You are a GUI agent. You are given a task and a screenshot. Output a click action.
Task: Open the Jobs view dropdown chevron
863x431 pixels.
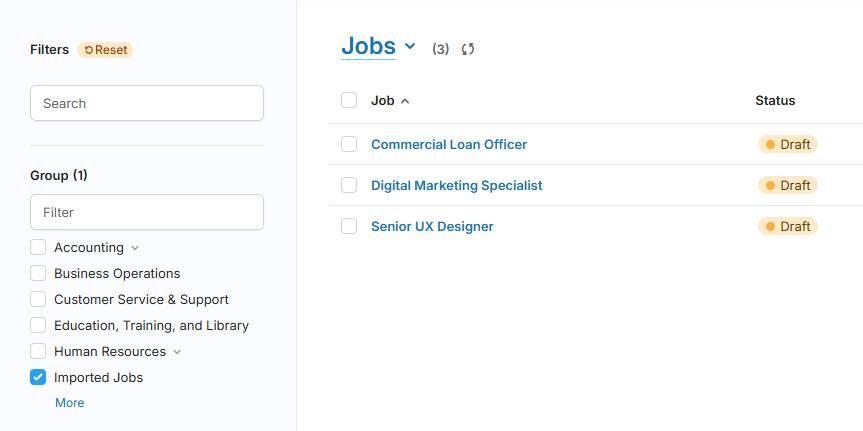(410, 46)
